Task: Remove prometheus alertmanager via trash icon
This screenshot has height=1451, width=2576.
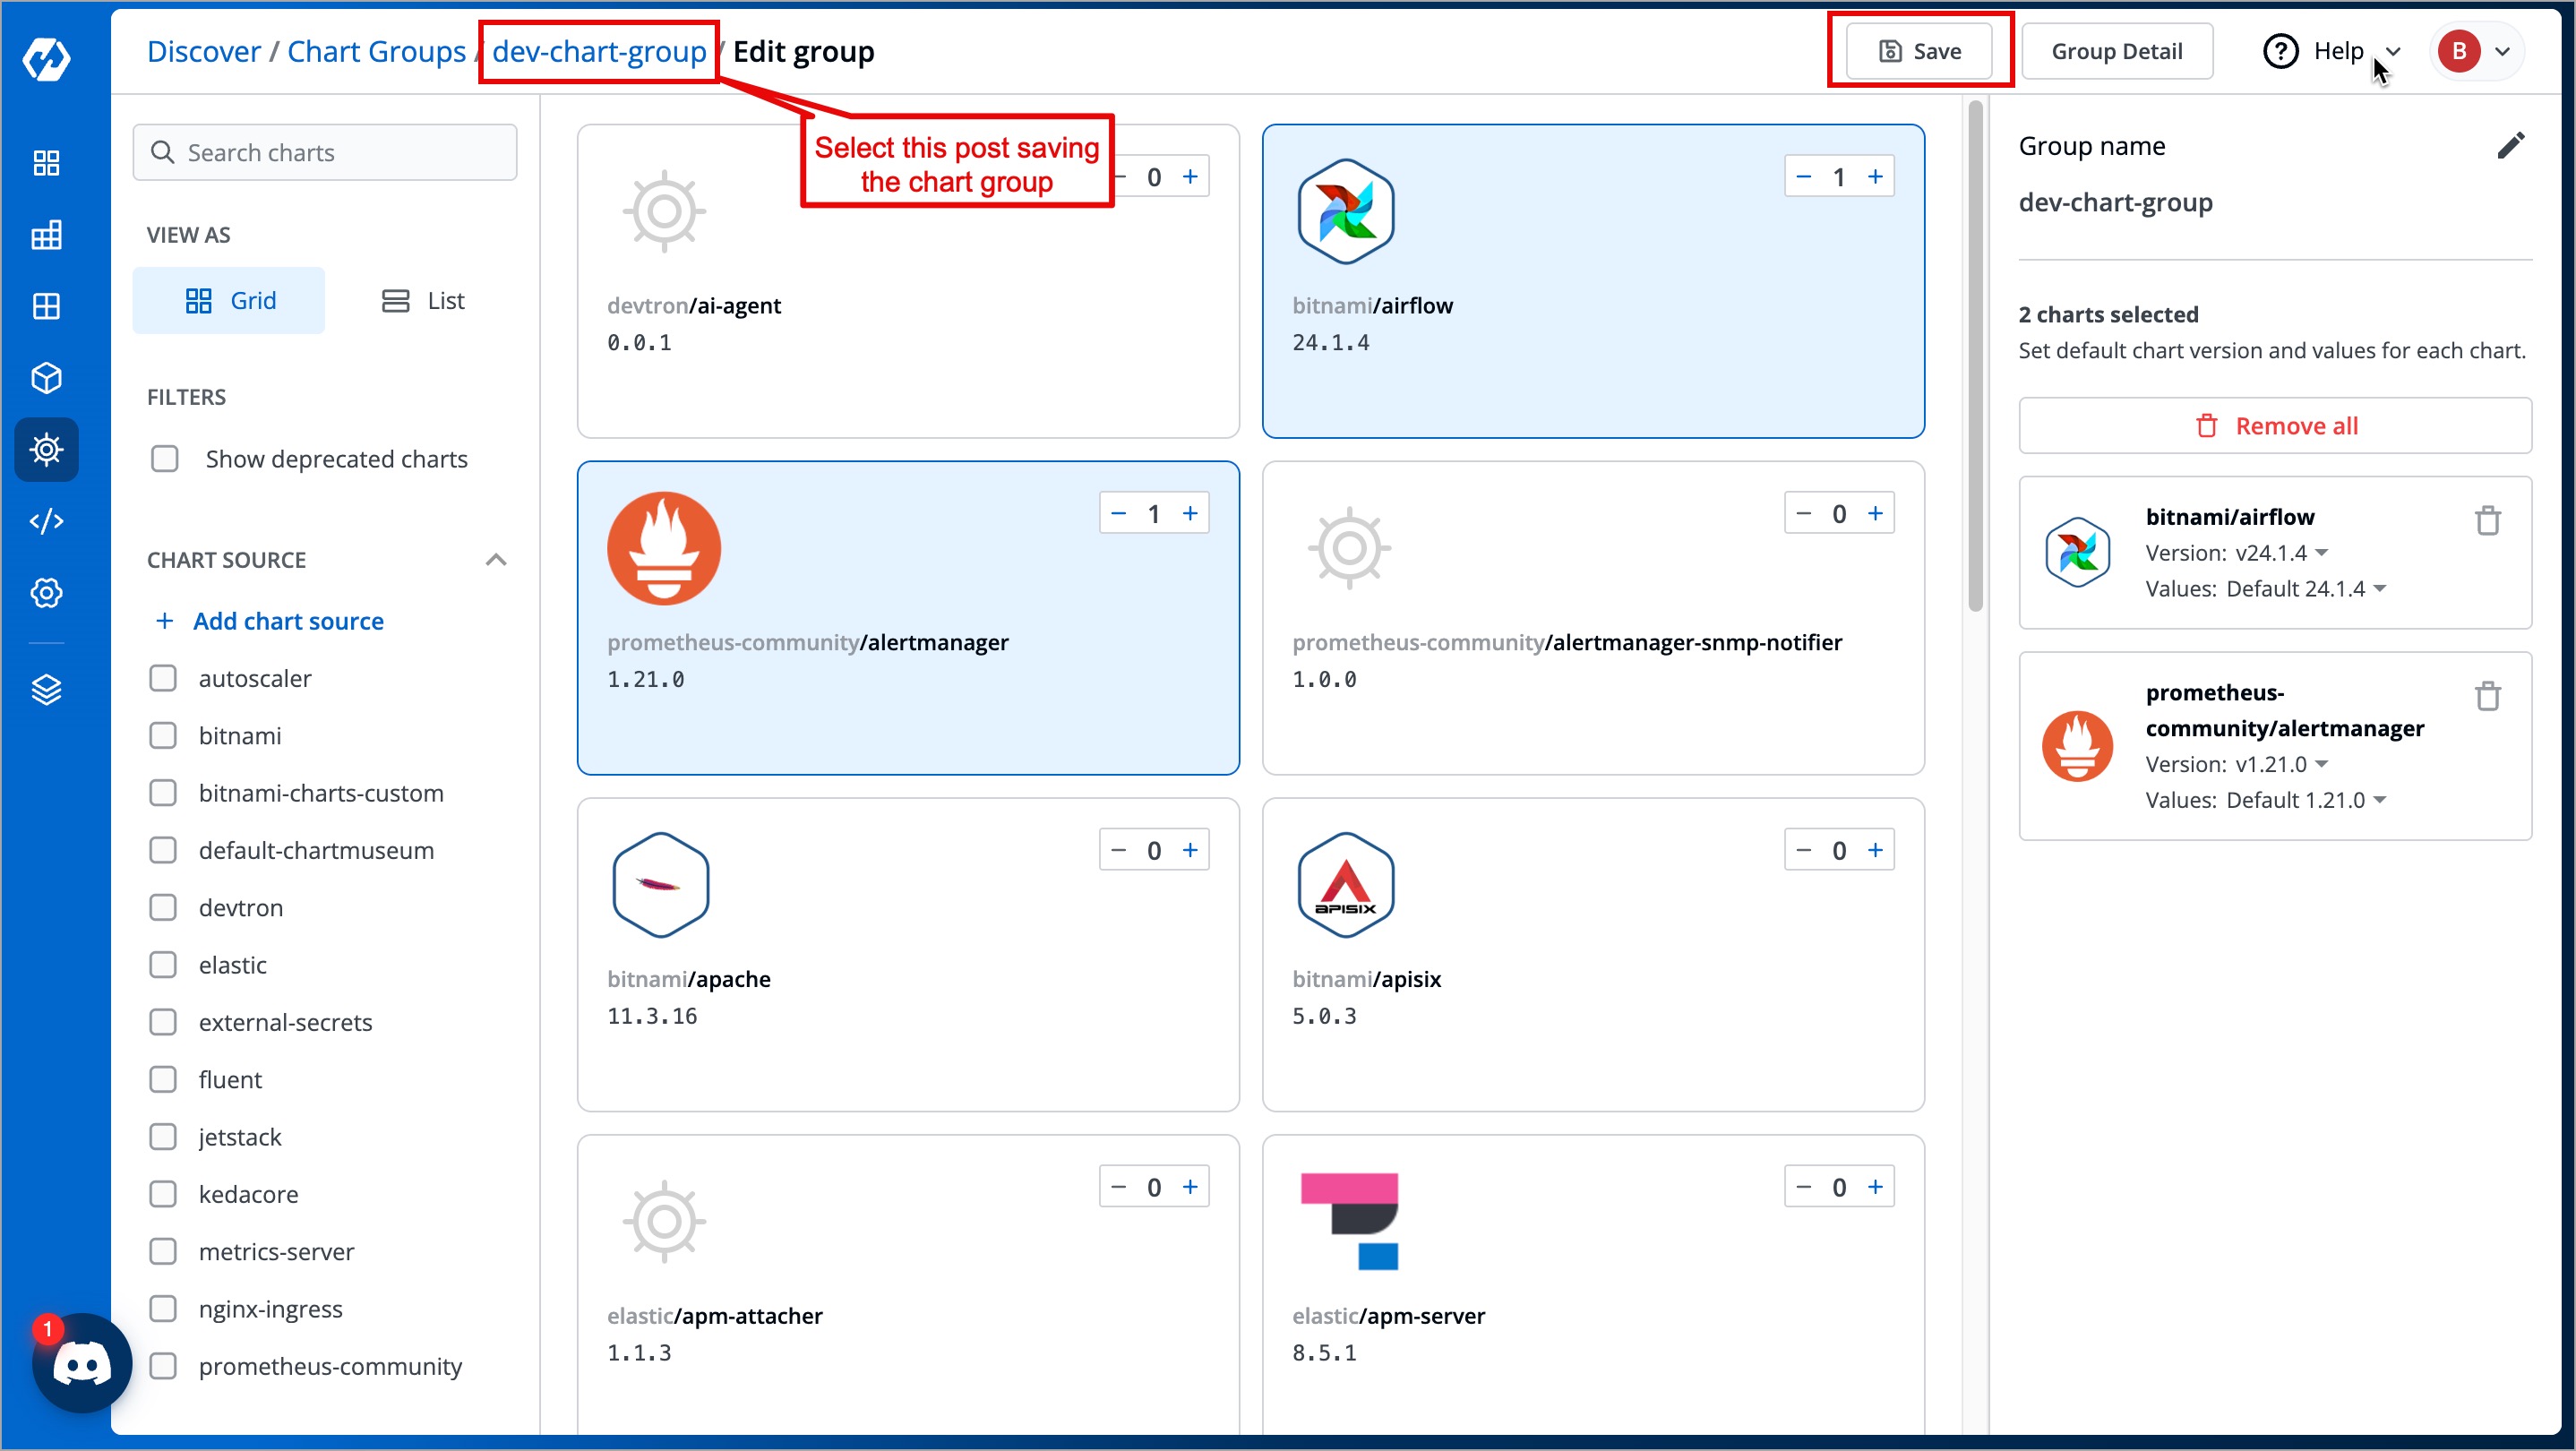Action: (x=2487, y=696)
